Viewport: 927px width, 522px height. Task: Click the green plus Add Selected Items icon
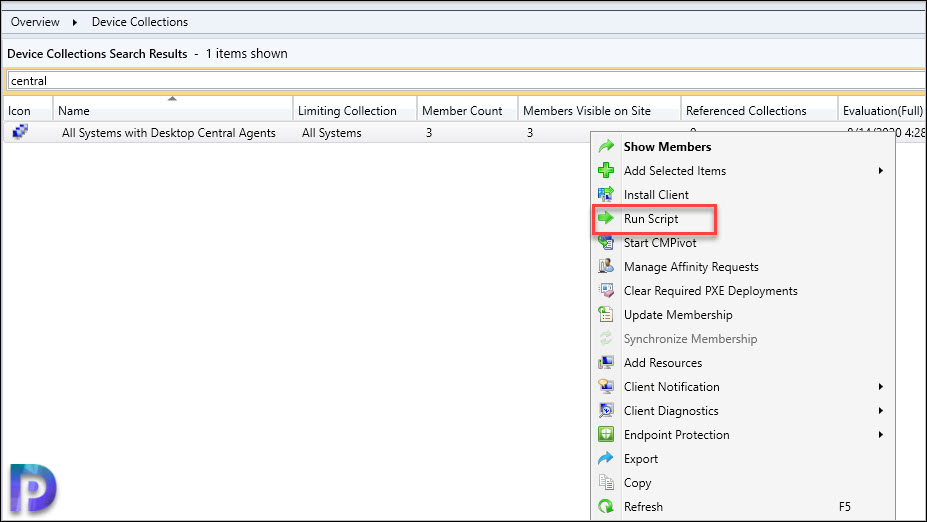pyautogui.click(x=606, y=171)
